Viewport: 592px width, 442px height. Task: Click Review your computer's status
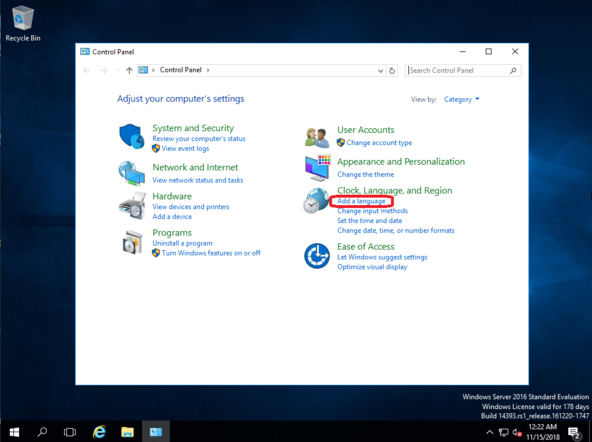pos(199,139)
